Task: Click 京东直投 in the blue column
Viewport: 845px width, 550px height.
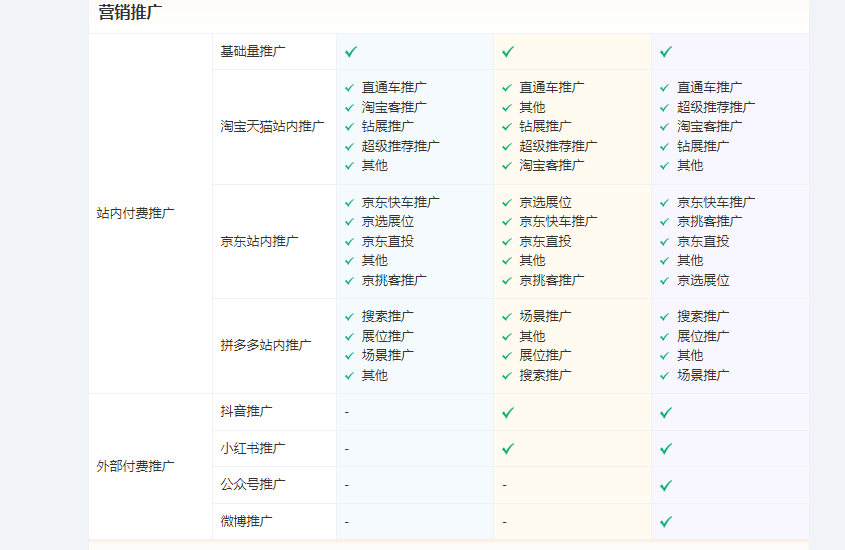Action: pyautogui.click(x=387, y=241)
